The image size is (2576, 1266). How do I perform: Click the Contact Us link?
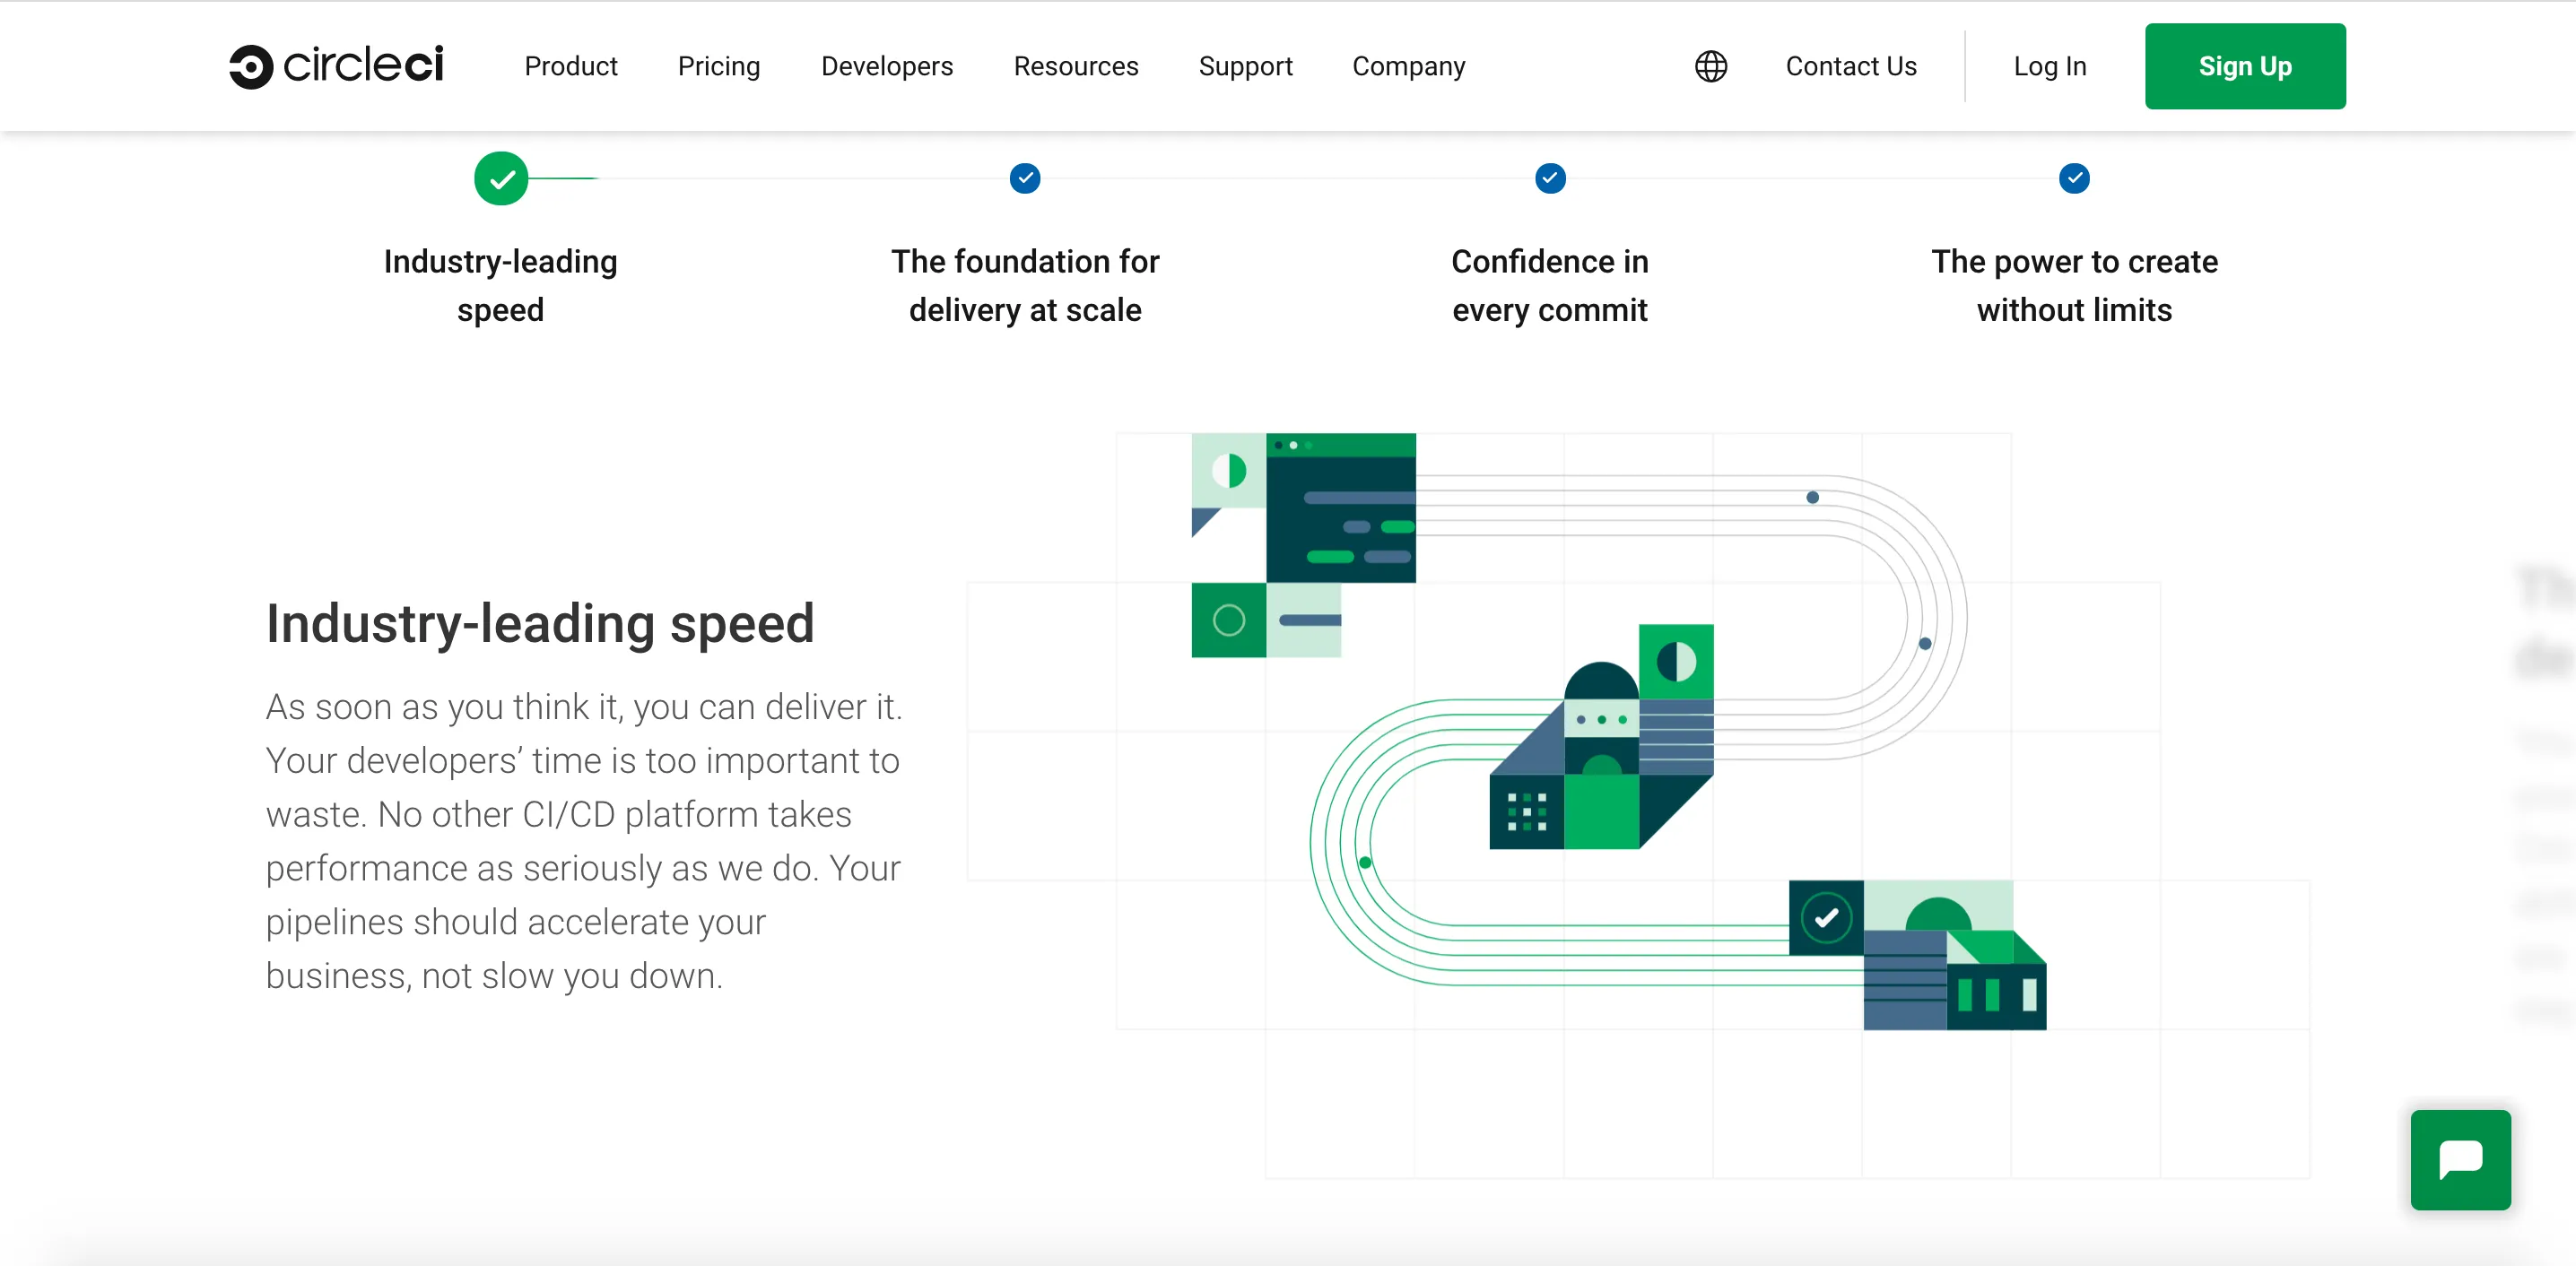tap(1850, 66)
